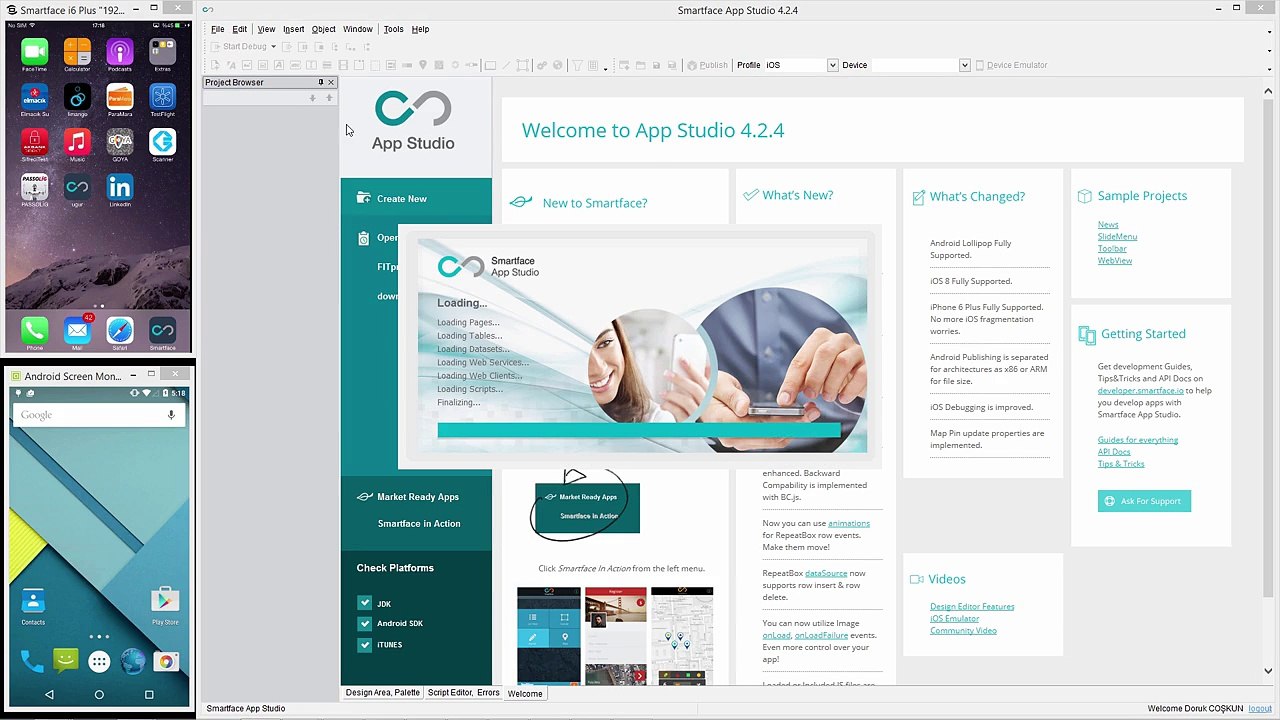The image size is (1280, 720).
Task: Open the Help menu
Action: (x=420, y=29)
